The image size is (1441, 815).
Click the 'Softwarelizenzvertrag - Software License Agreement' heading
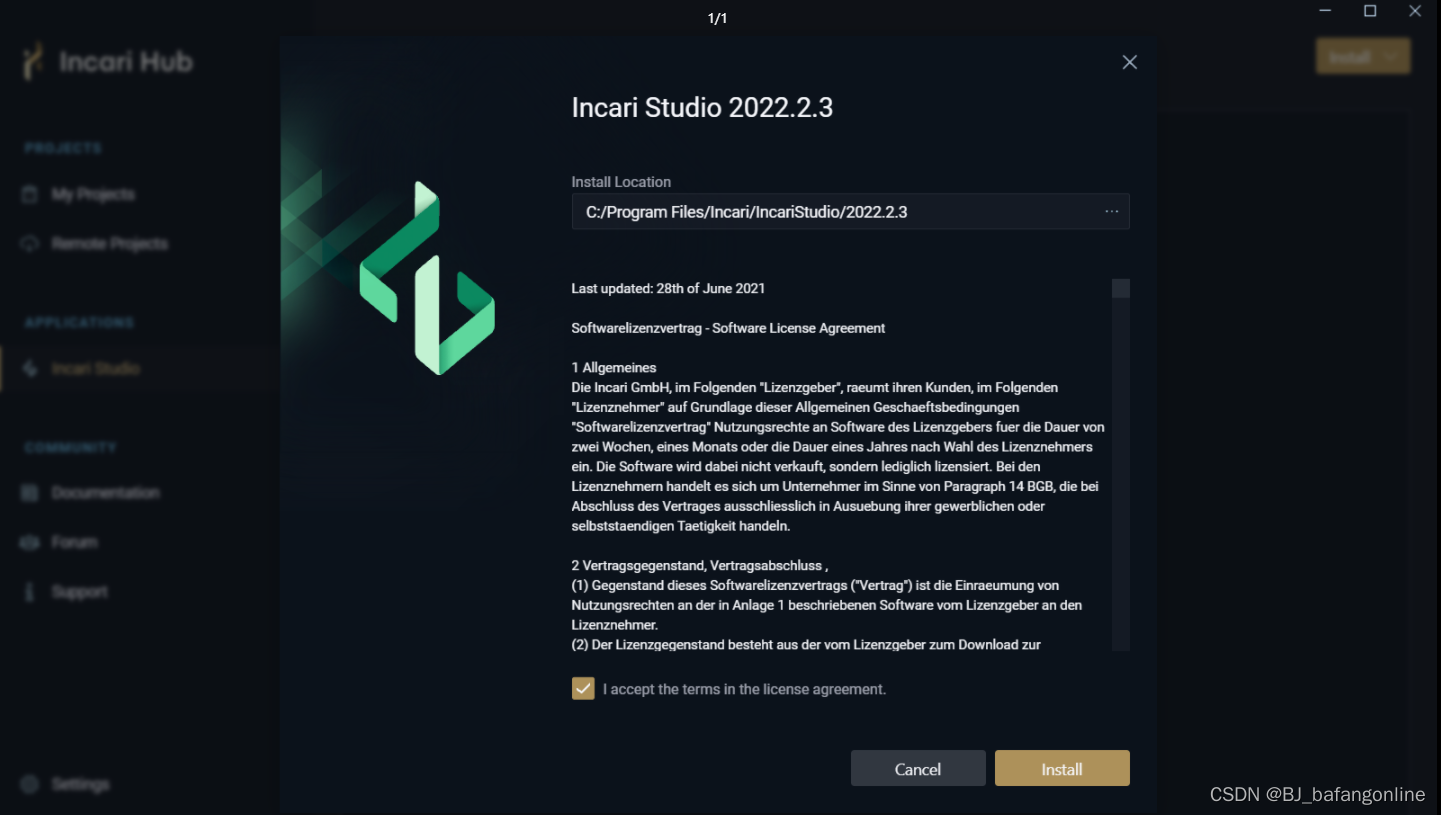[x=728, y=328]
